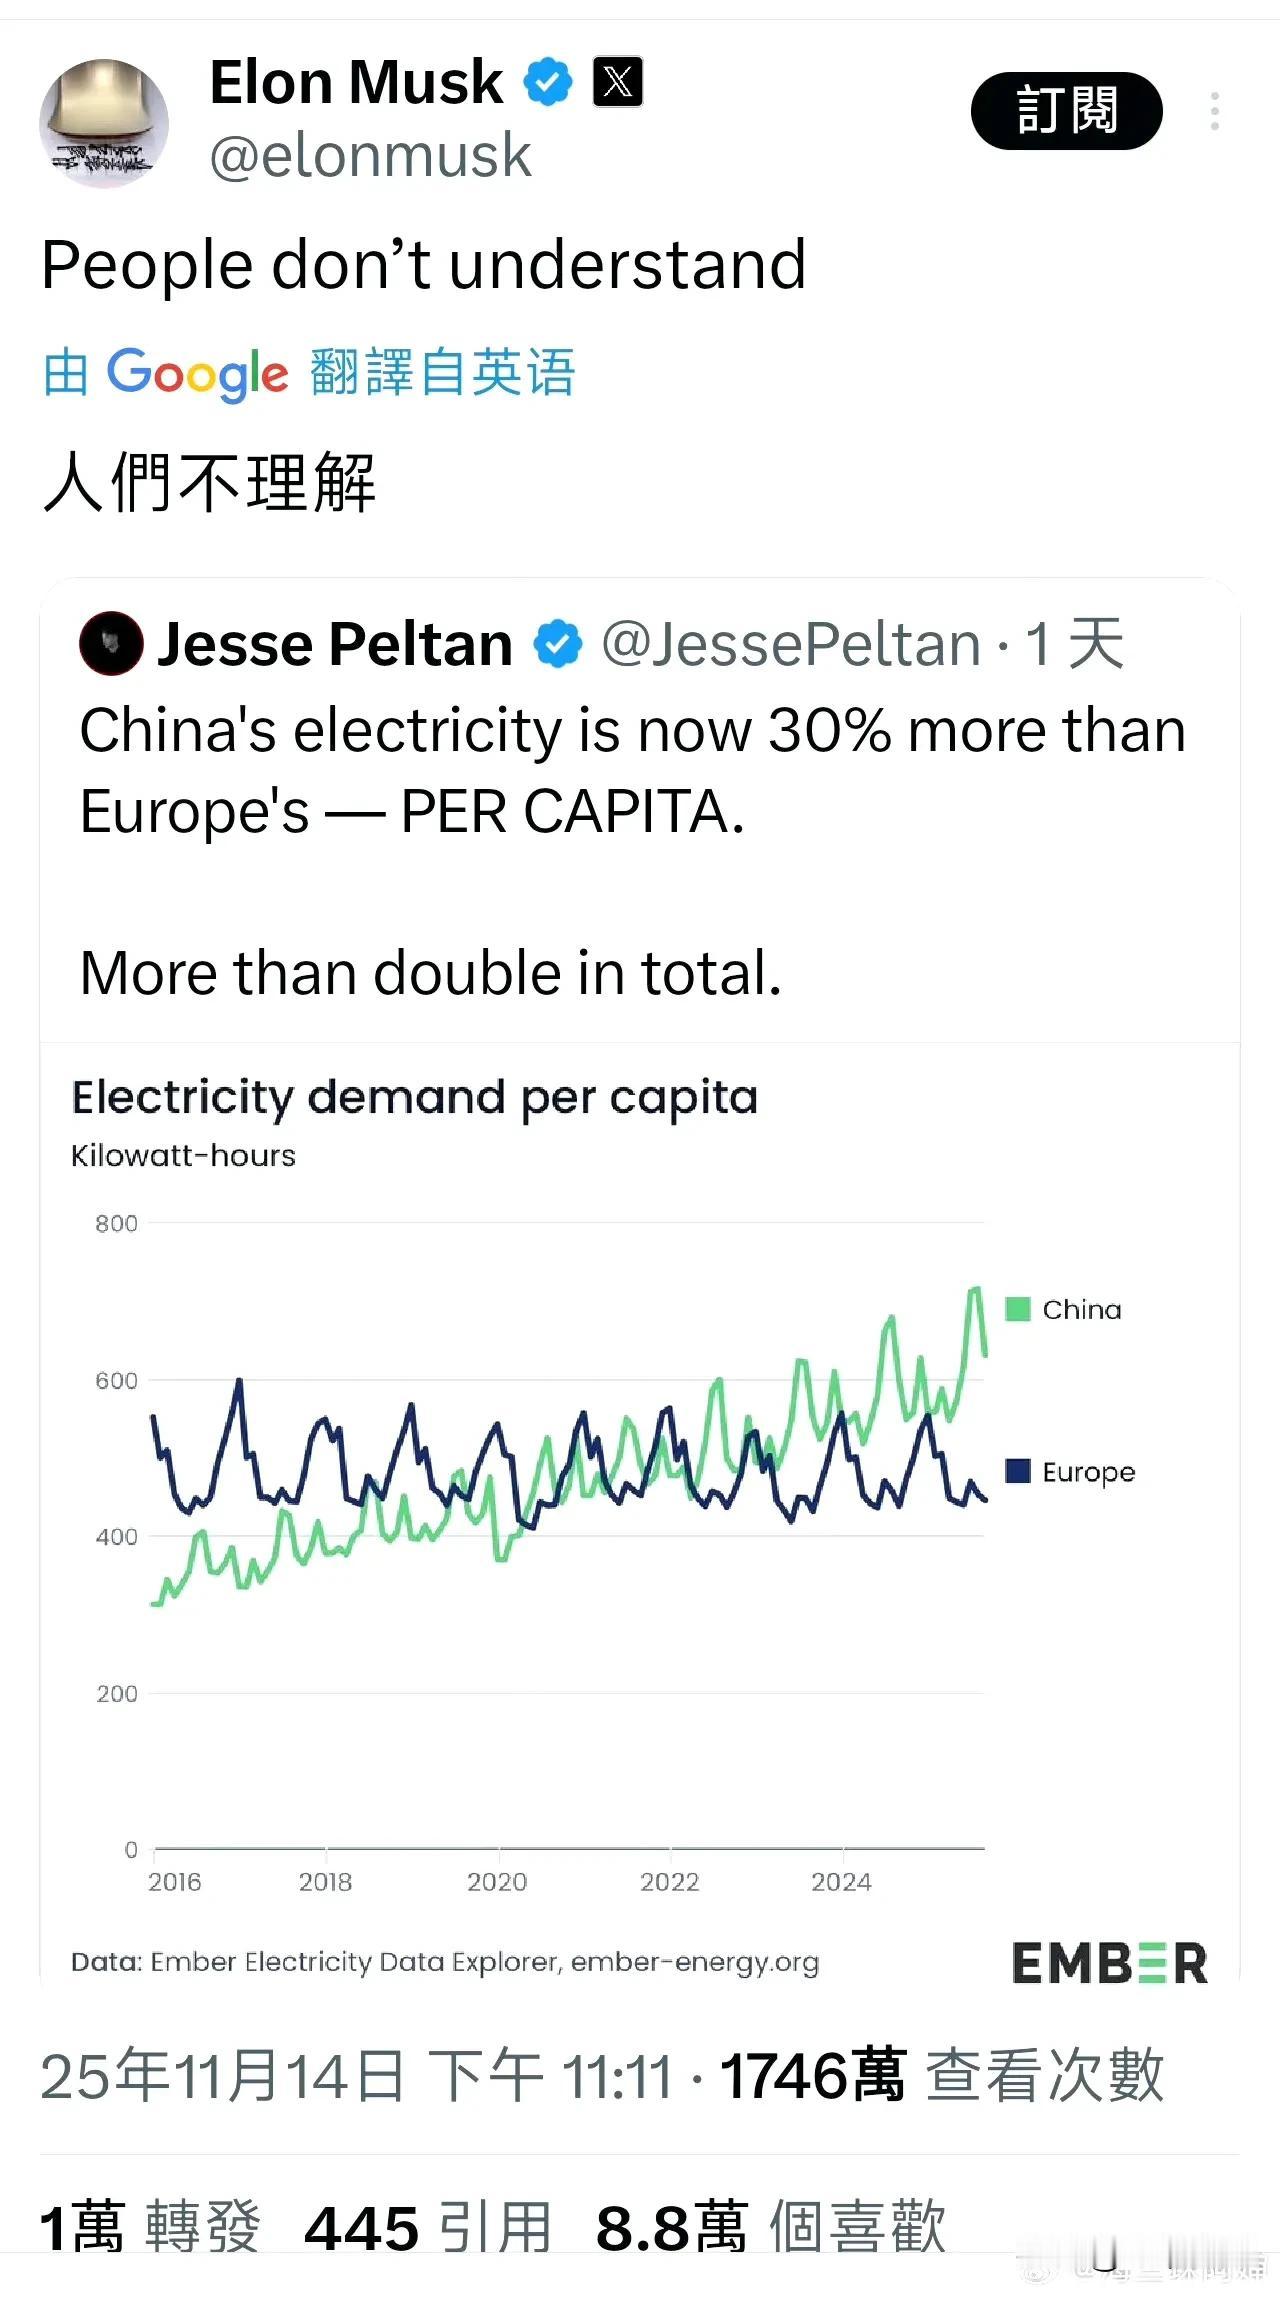Image resolution: width=1280 pixels, height=2298 pixels.
Task: Toggle the China legend entry on the chart
Action: click(1063, 1308)
